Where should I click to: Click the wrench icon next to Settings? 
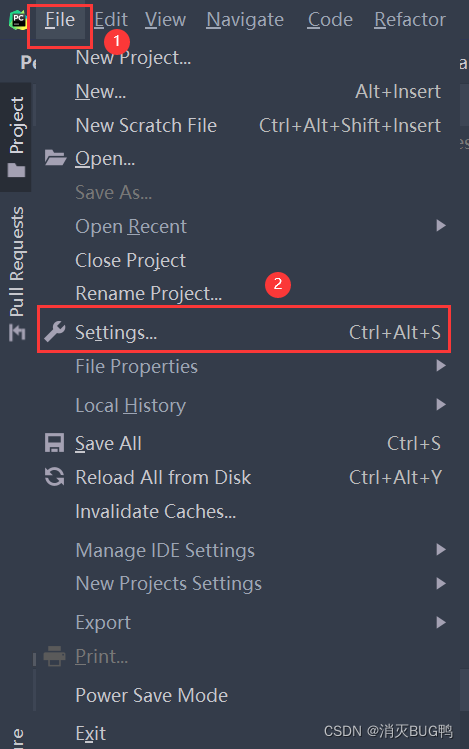click(55, 332)
